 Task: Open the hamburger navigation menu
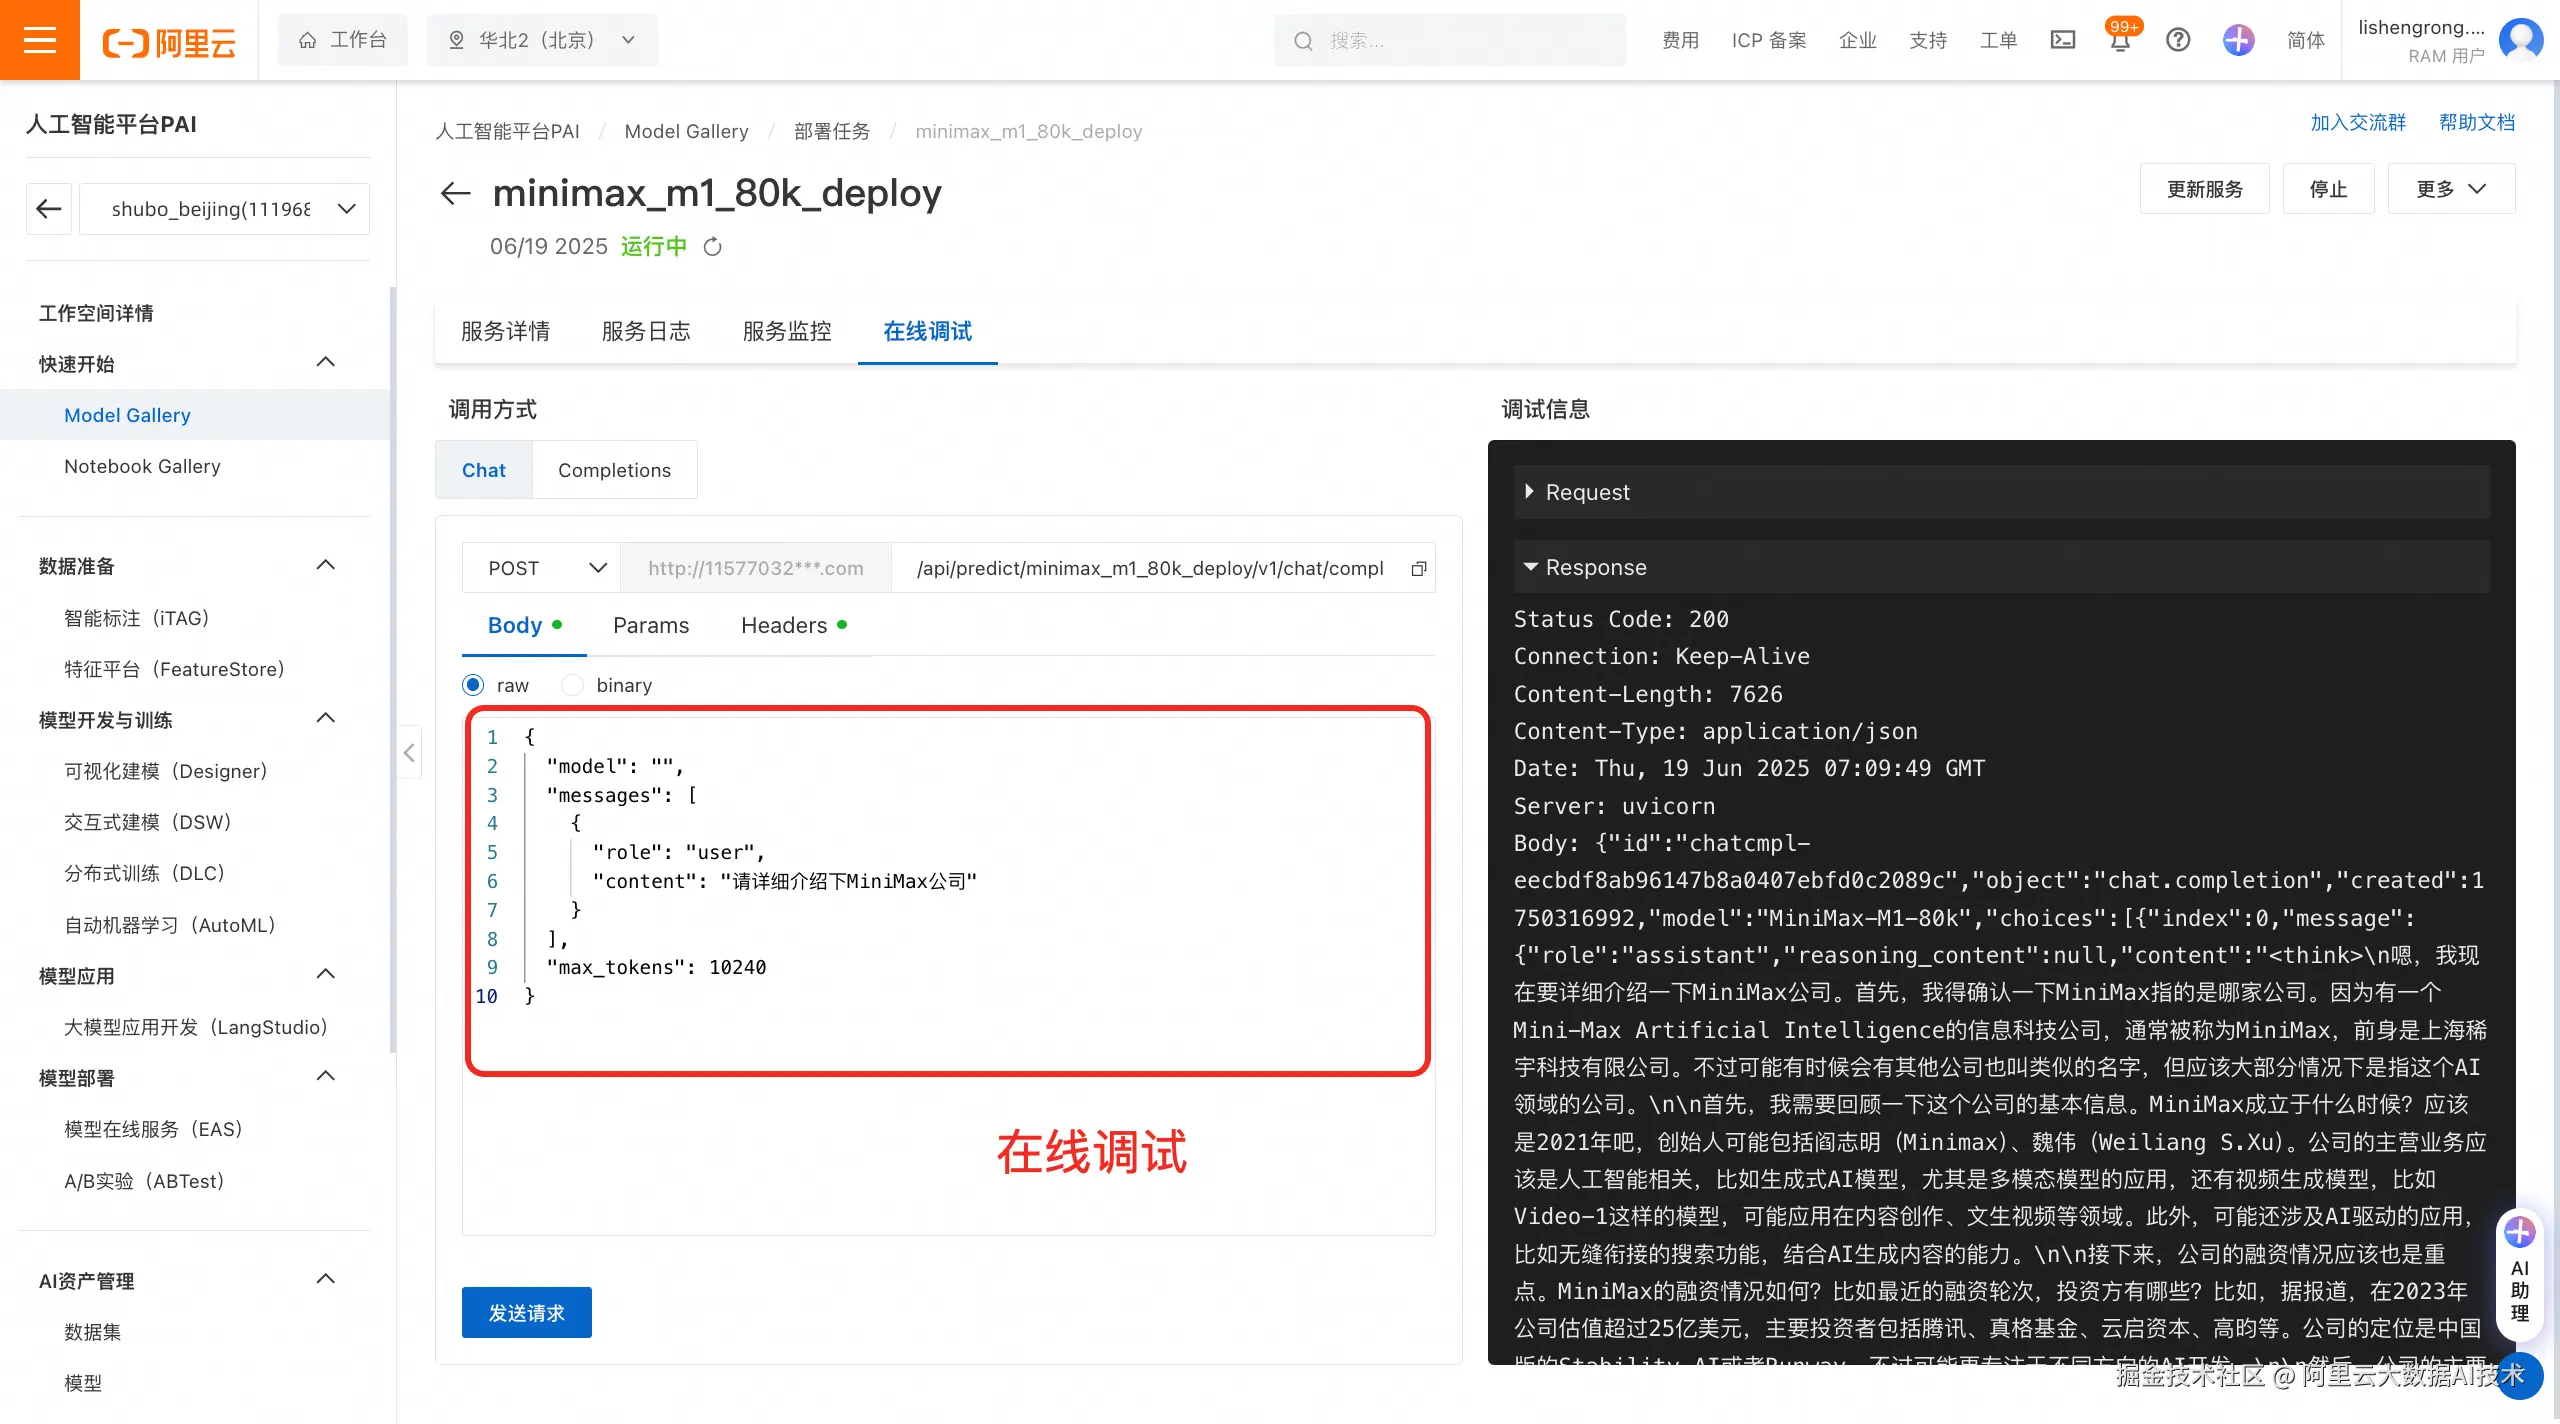tap(40, 40)
